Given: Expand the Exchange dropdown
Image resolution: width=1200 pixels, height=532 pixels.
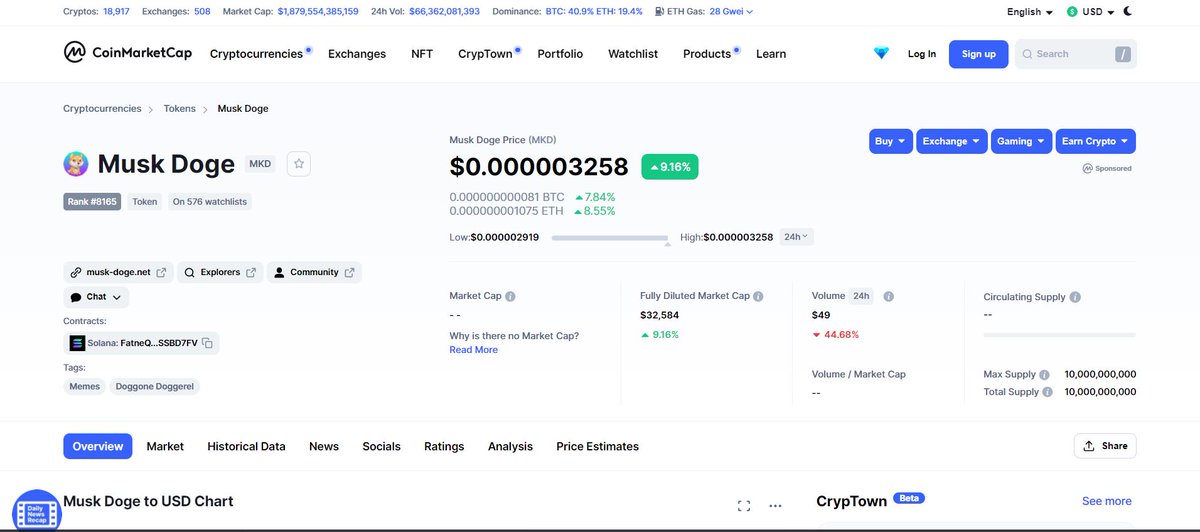Looking at the screenshot, I should [952, 141].
